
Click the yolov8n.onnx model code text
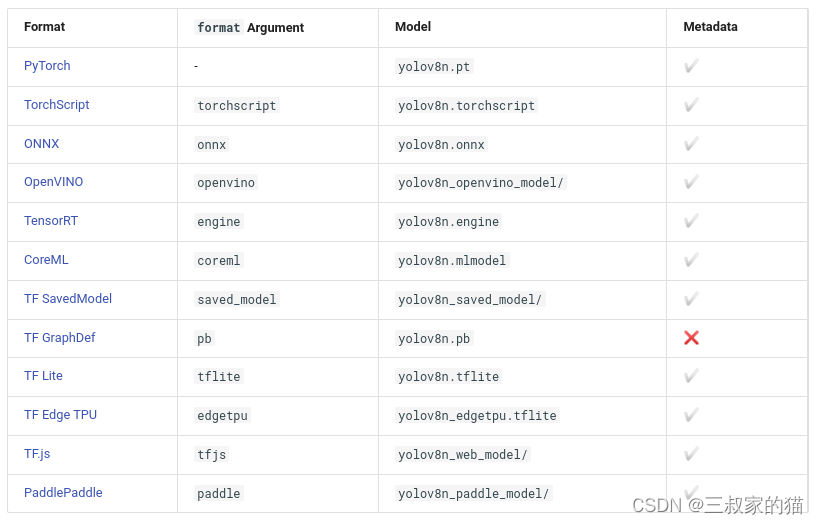441,145
